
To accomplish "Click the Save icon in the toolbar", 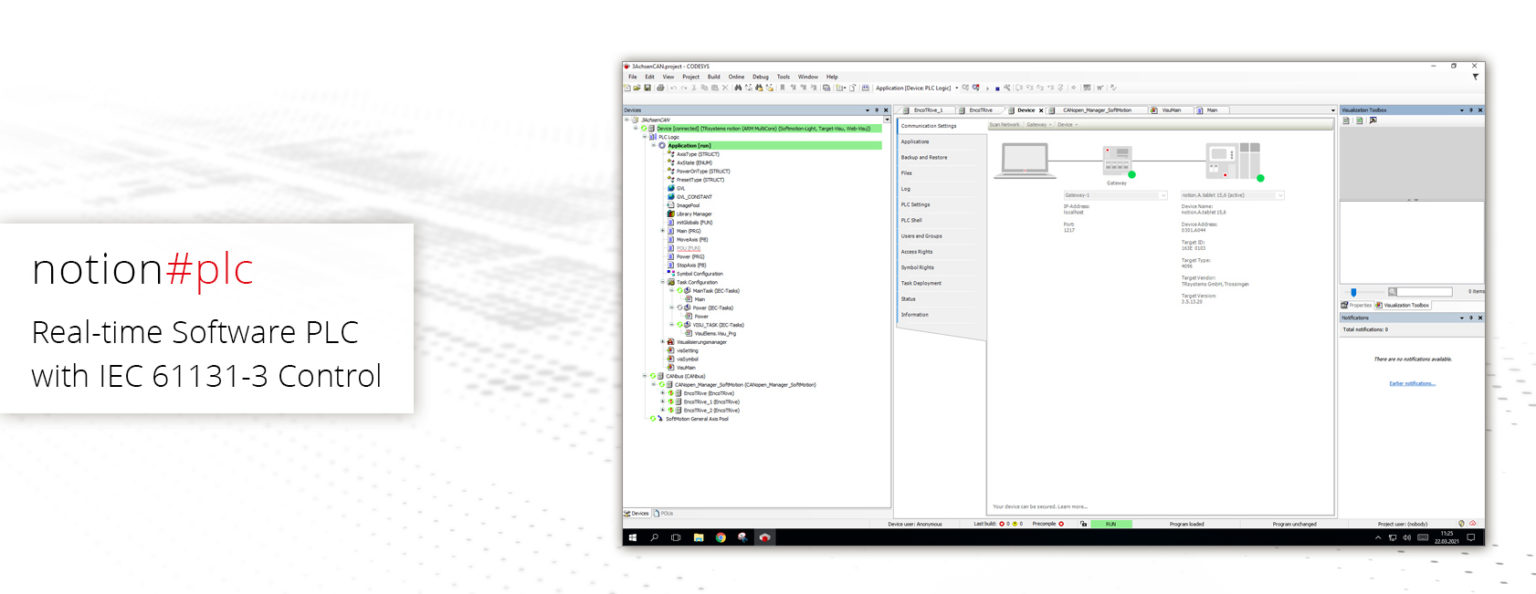I will [648, 88].
